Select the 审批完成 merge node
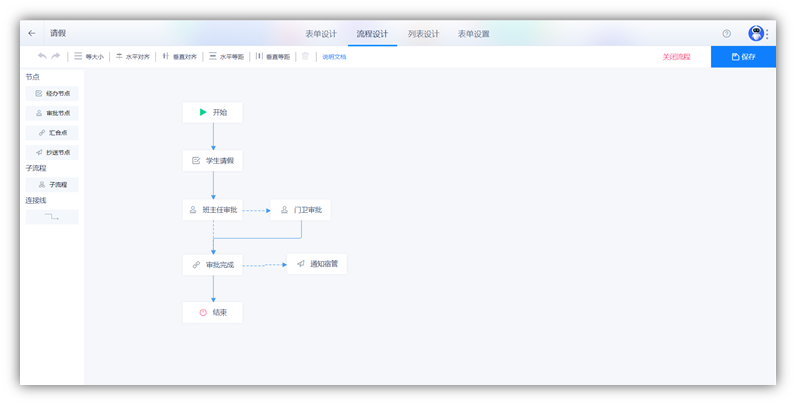 coord(213,264)
